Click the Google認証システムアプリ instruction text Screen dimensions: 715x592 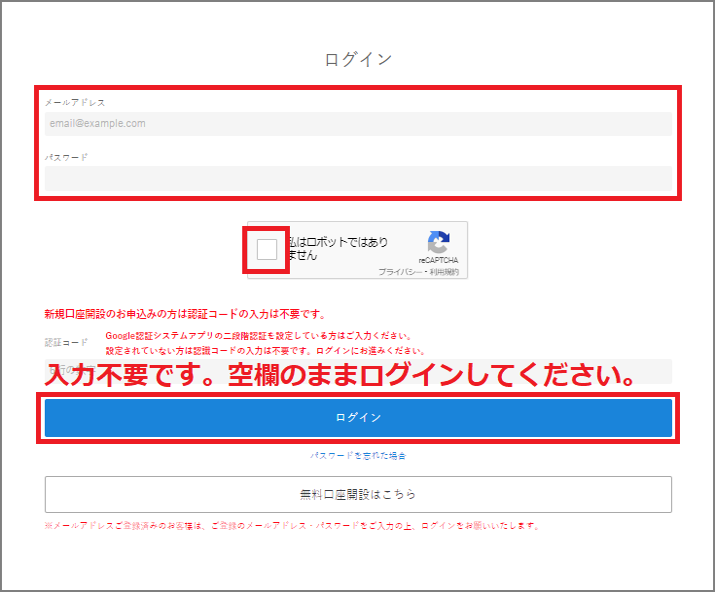(260, 336)
